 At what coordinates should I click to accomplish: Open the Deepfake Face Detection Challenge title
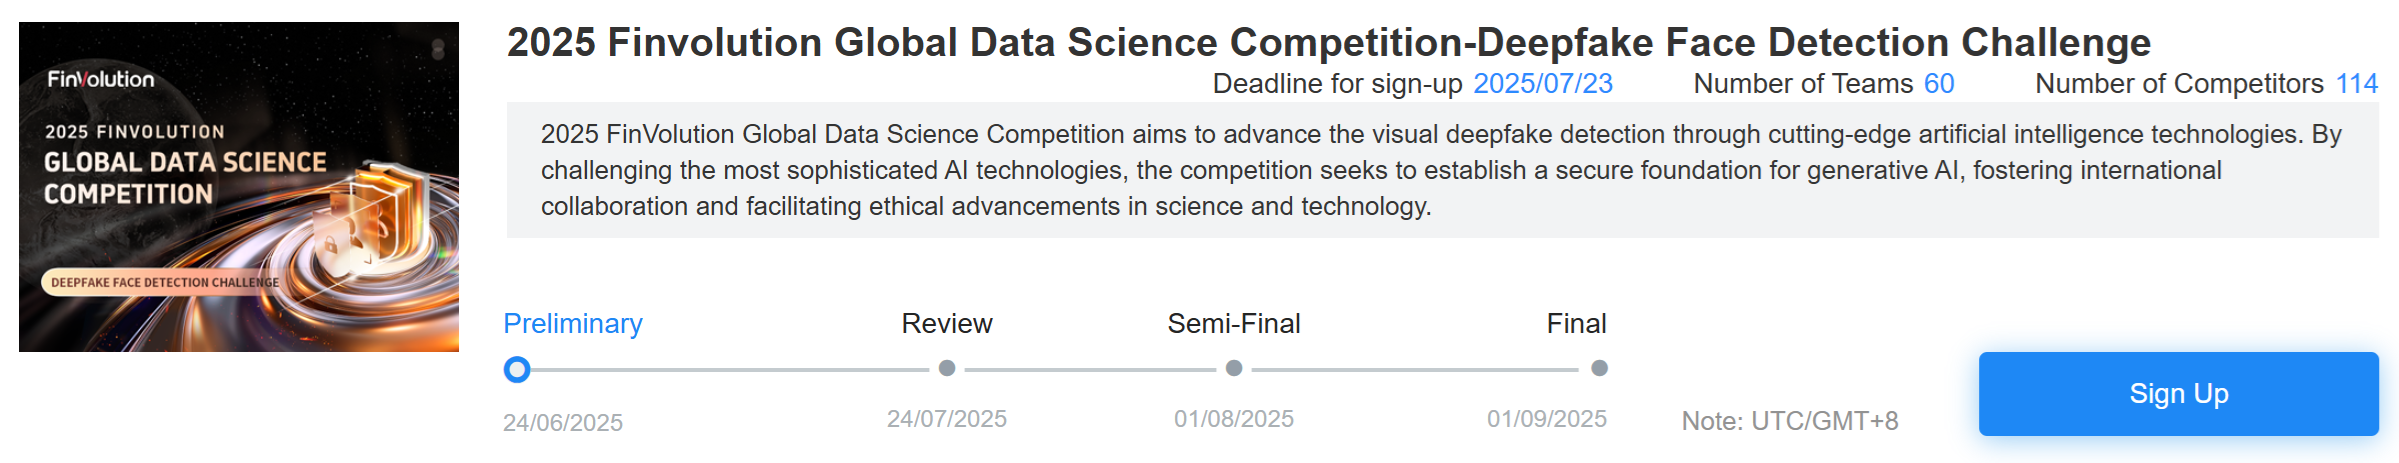1329,42
